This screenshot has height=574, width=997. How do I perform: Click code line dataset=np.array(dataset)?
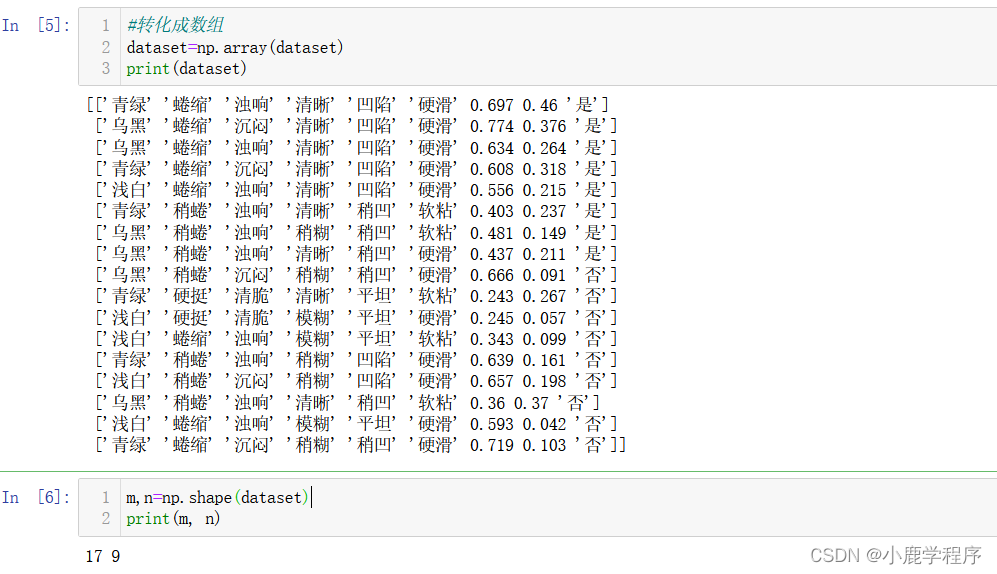pos(235,48)
